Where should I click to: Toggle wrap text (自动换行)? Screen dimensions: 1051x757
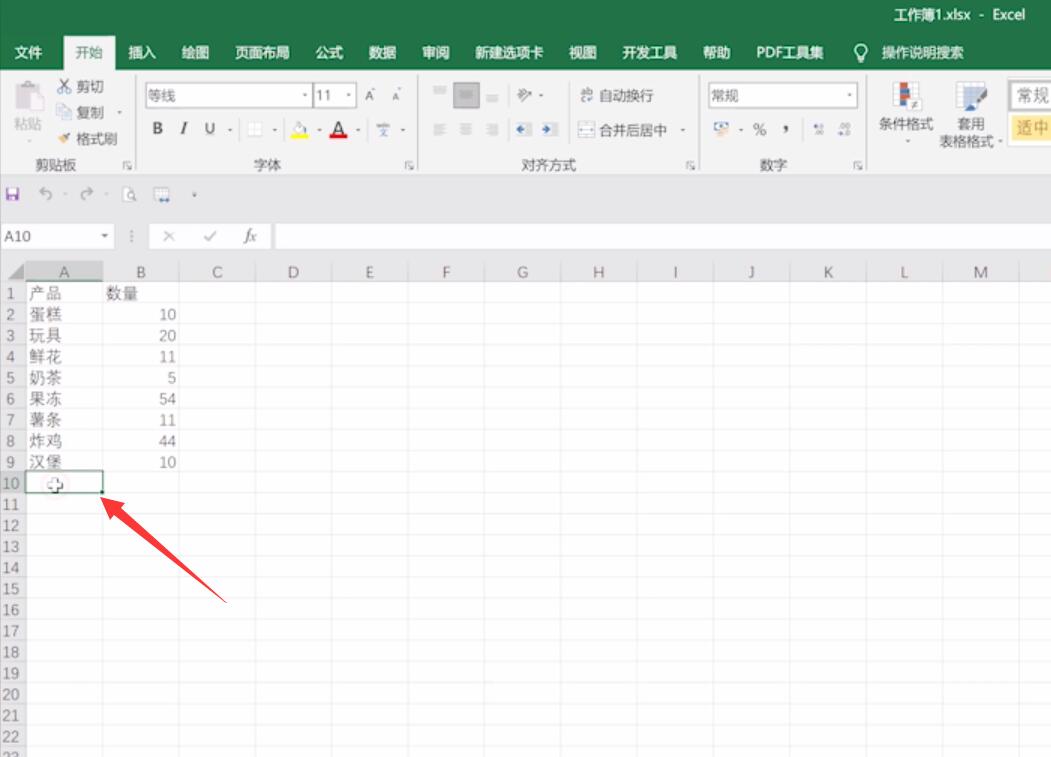click(x=616, y=95)
